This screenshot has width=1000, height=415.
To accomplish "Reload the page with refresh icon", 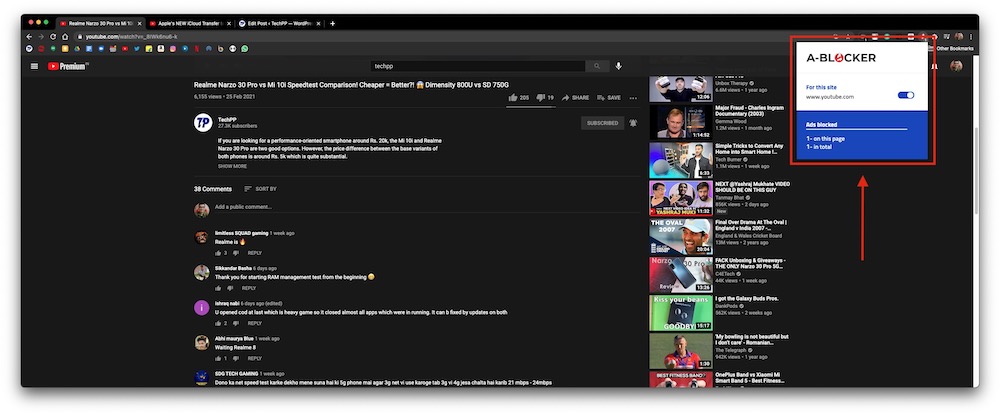I will pyautogui.click(x=53, y=36).
